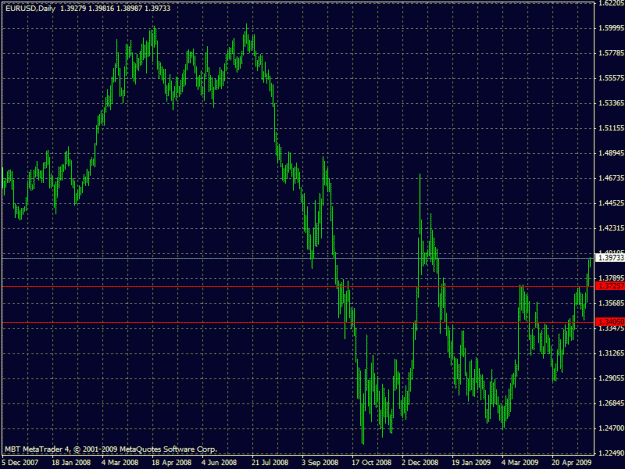This screenshot has width=625, height=469.
Task: Click the 18 Apr 2008 date label
Action: point(171,463)
